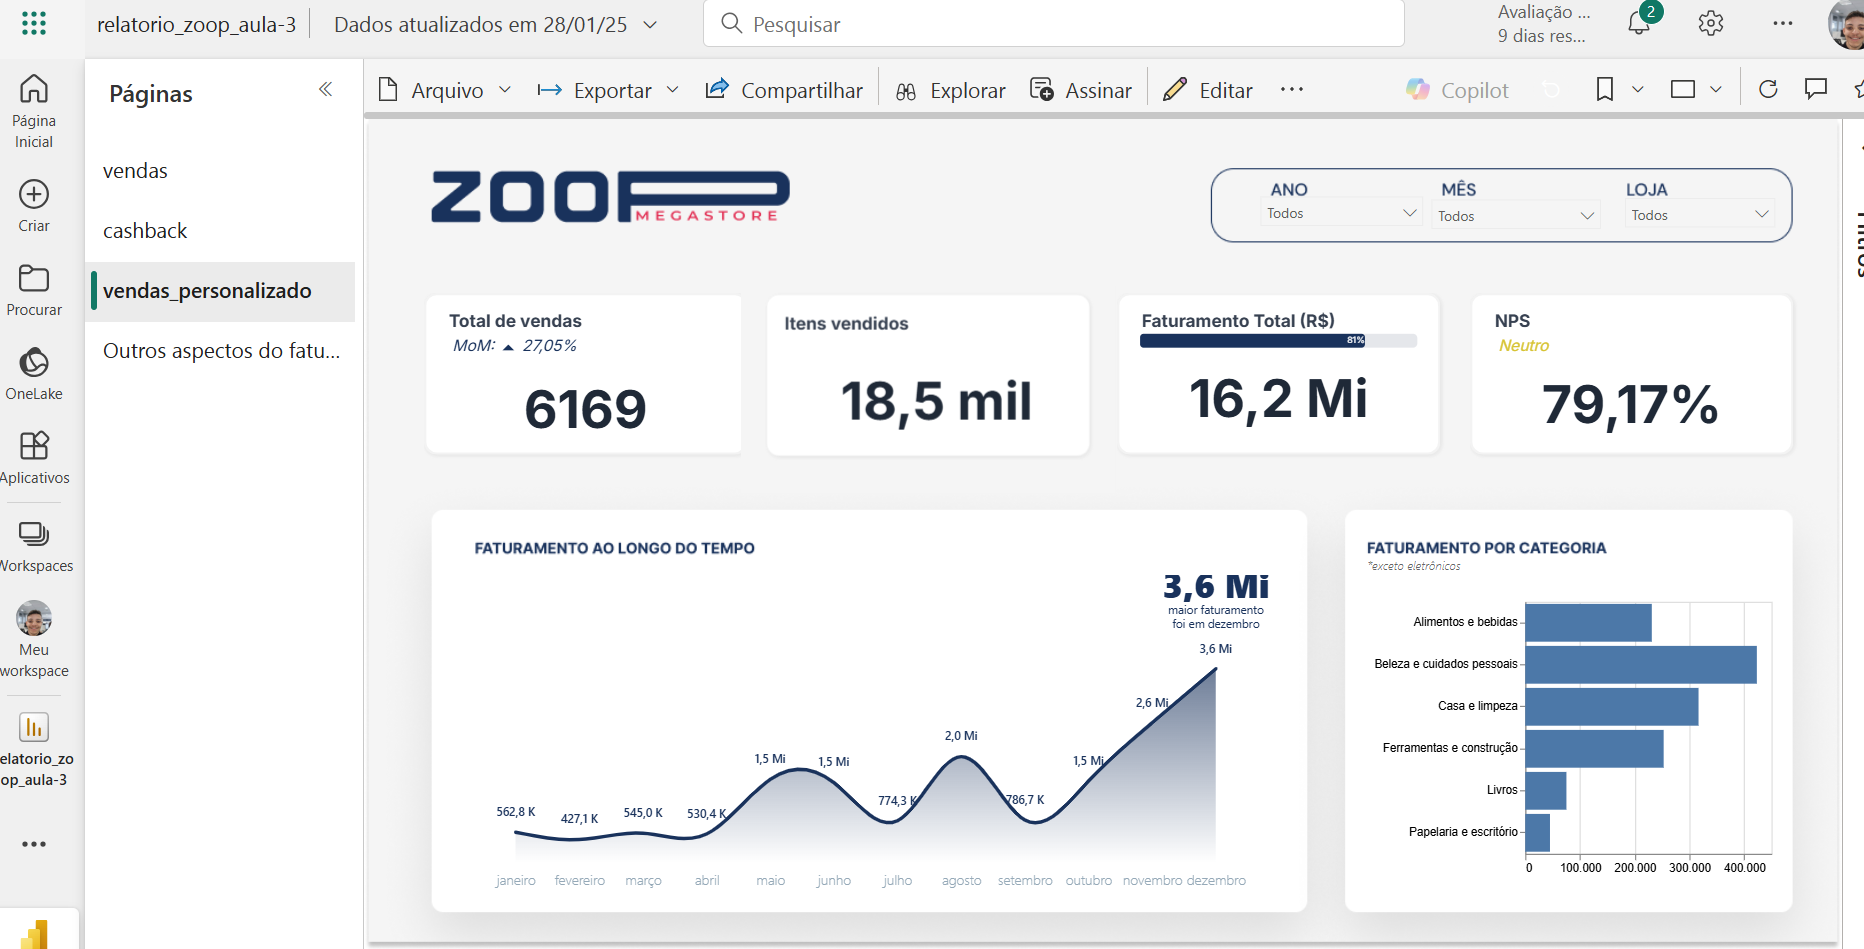Click the Assinar button
Screen dimensions: 1864x949
click(x=1081, y=90)
